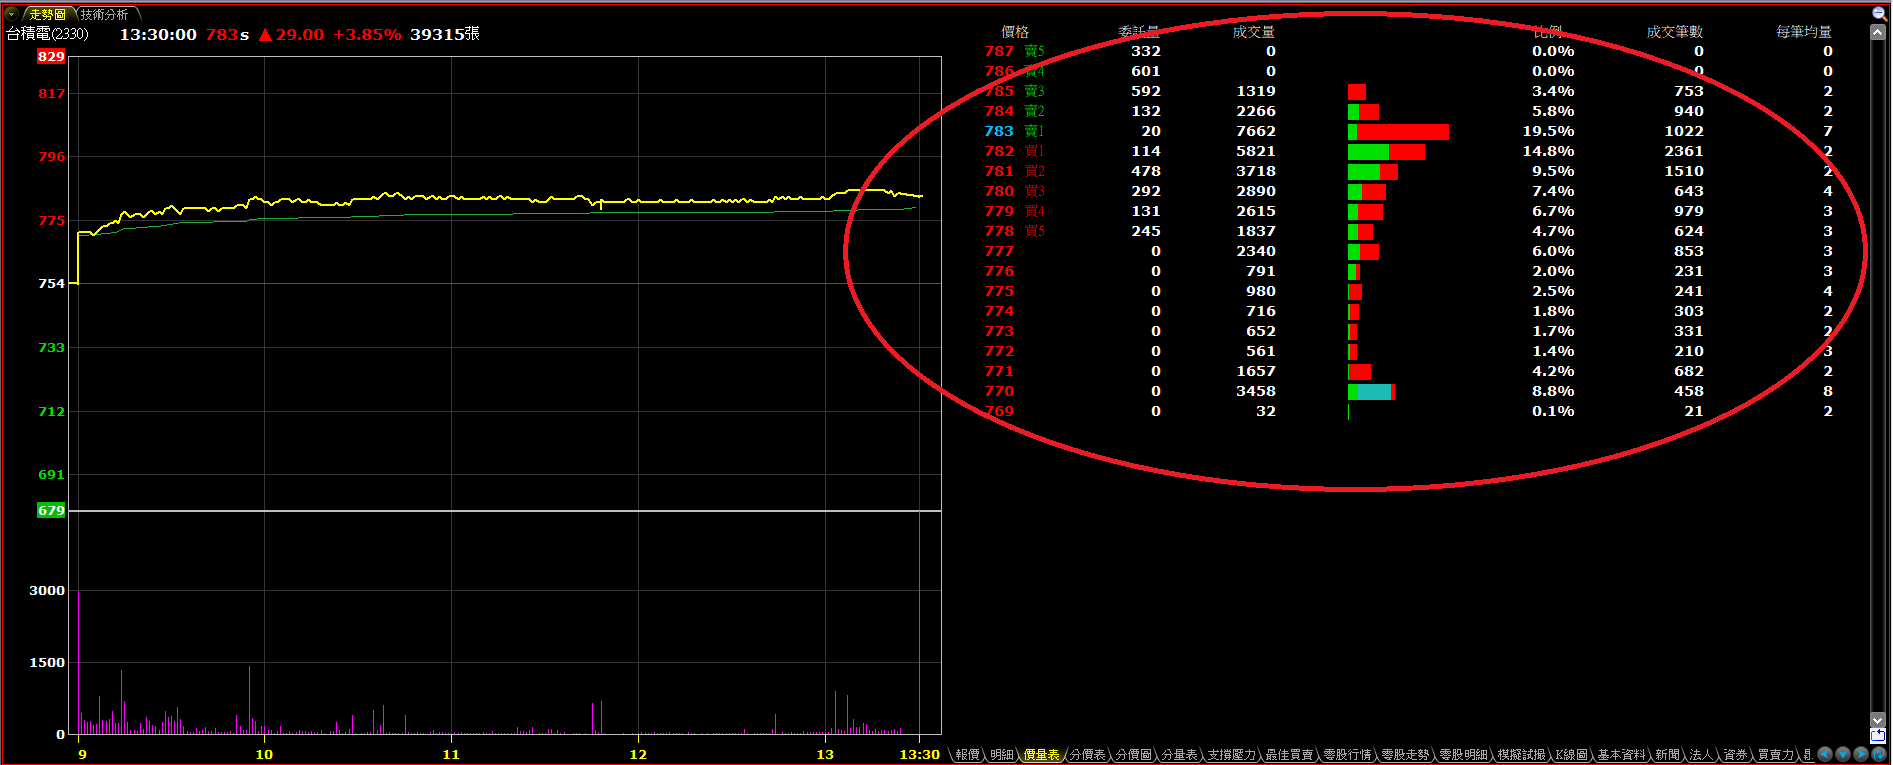Select the 走勢圖 tab

pos(47,14)
